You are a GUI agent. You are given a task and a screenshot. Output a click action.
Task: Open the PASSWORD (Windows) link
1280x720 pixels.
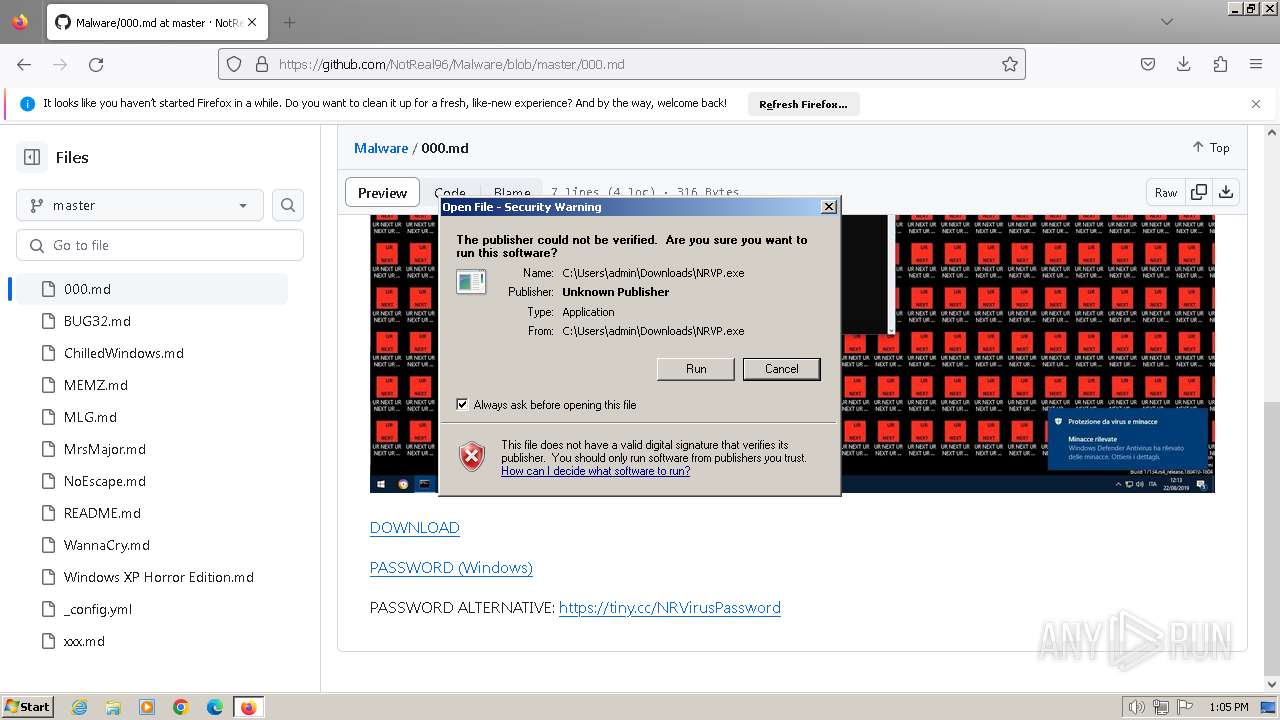point(451,568)
